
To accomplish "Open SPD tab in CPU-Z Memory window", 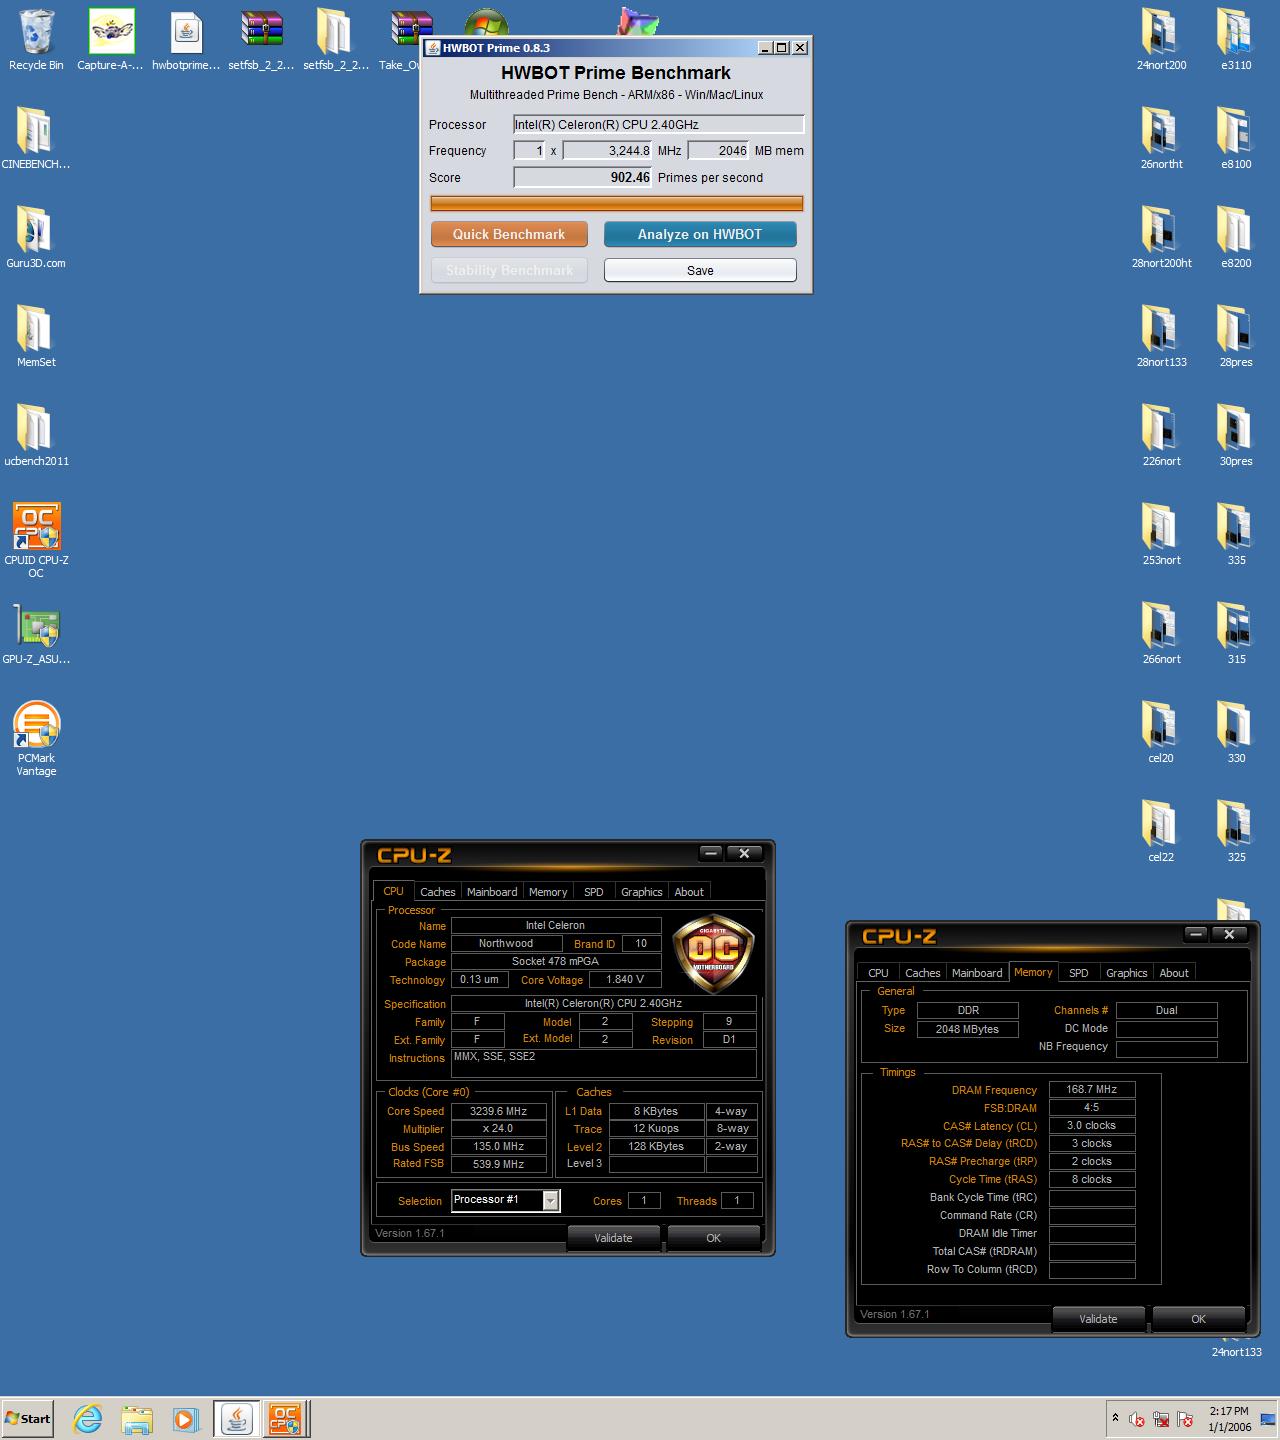I will point(1079,972).
